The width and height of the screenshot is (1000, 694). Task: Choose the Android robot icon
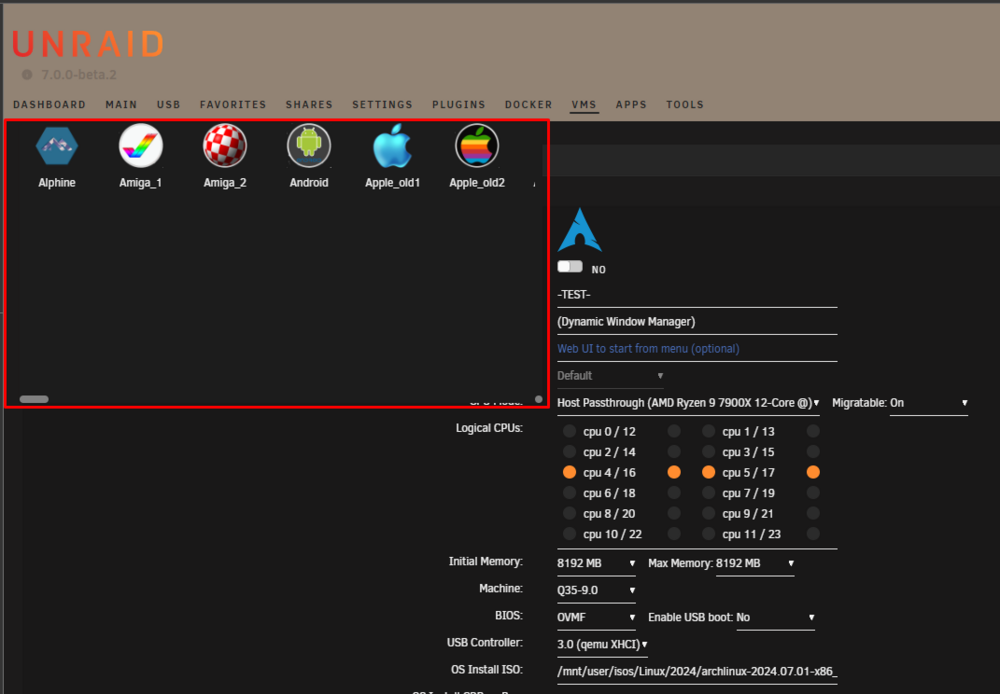[309, 146]
